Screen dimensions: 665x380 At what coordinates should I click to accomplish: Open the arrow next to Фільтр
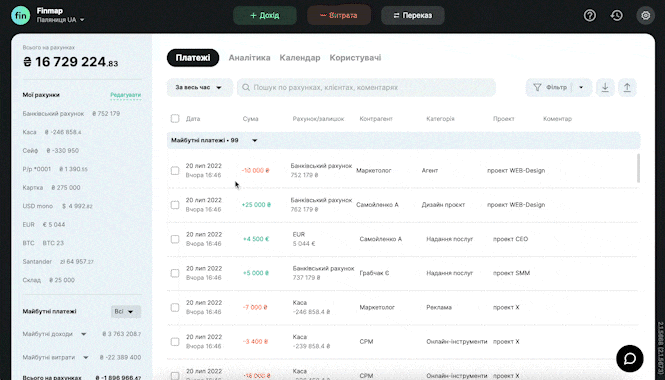[x=581, y=87]
